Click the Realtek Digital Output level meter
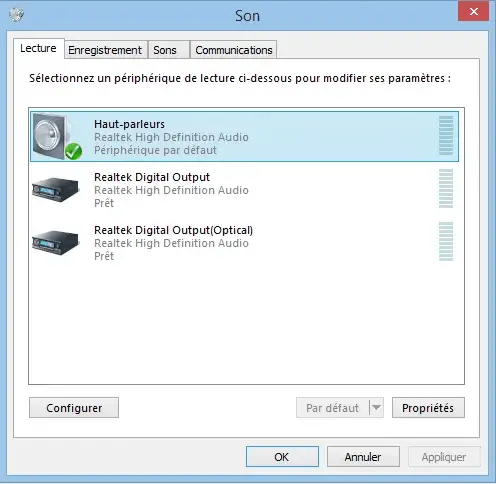The image size is (496, 484). coord(446,188)
